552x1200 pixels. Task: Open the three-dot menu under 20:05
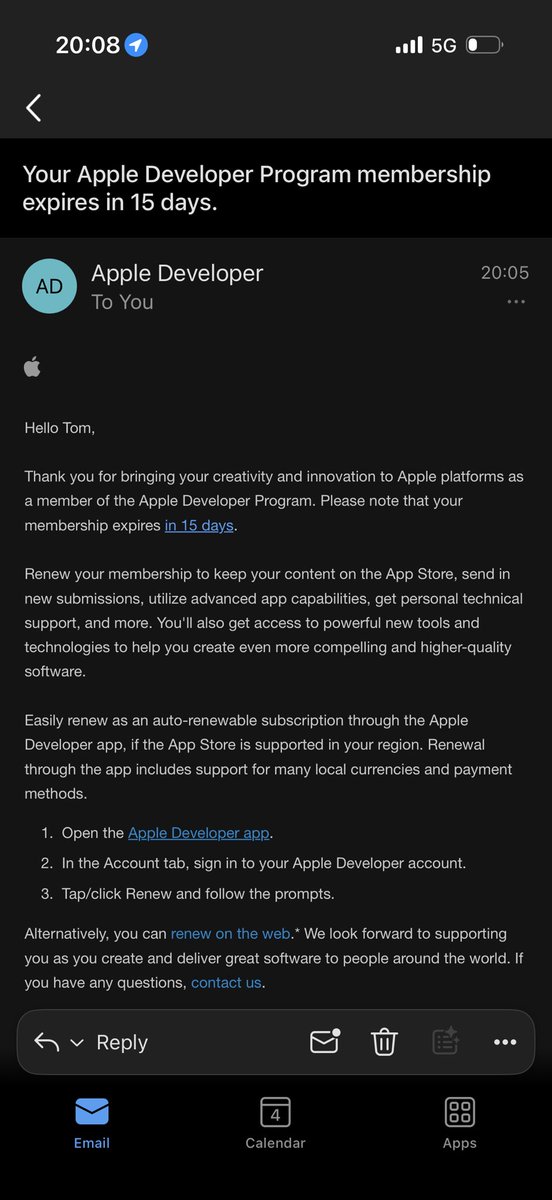(x=516, y=302)
